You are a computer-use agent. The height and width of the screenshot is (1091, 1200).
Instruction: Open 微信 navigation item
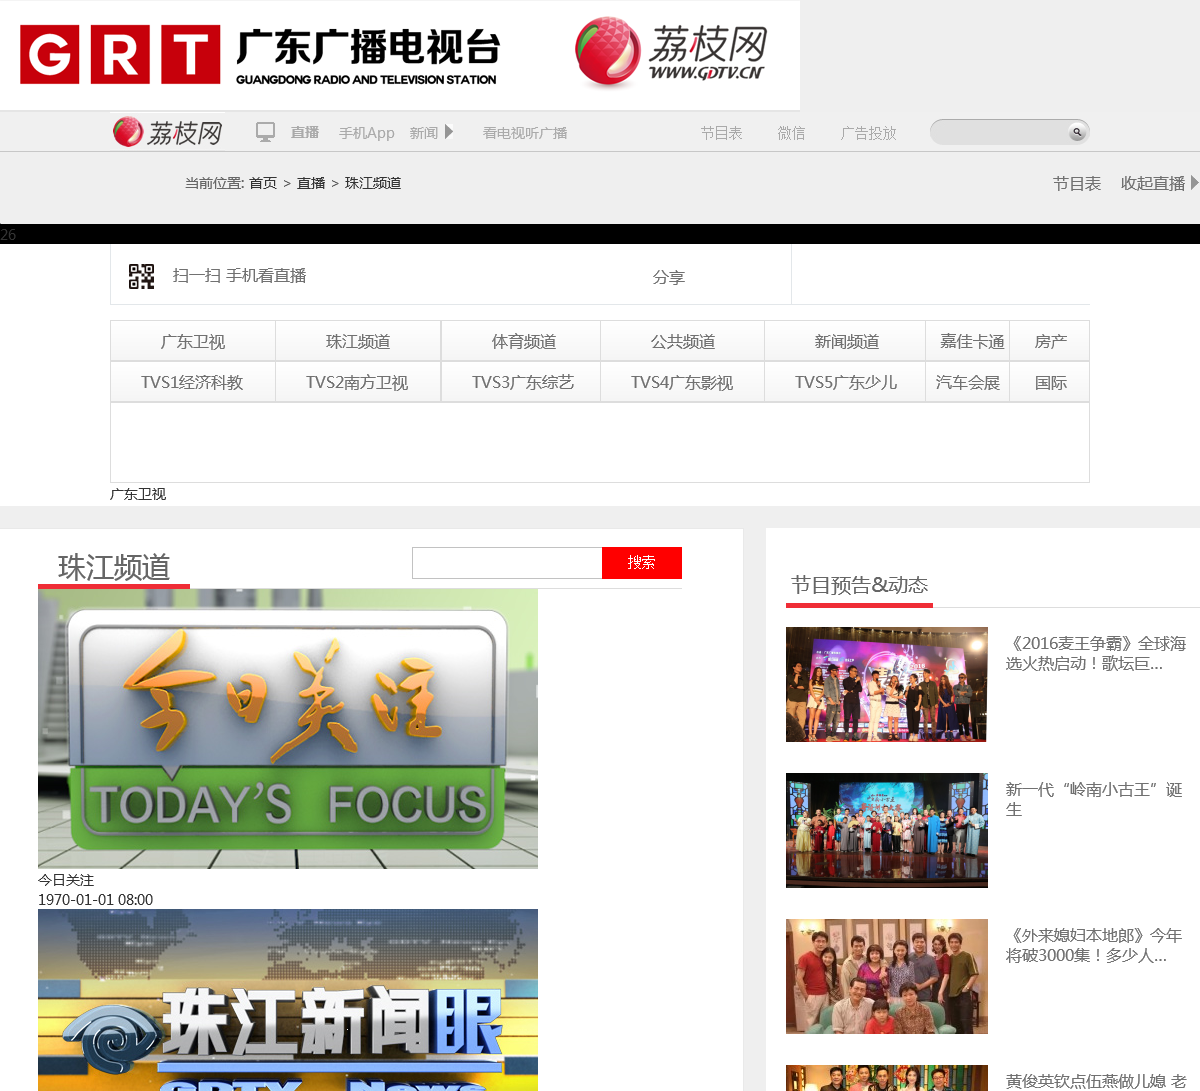(x=791, y=133)
